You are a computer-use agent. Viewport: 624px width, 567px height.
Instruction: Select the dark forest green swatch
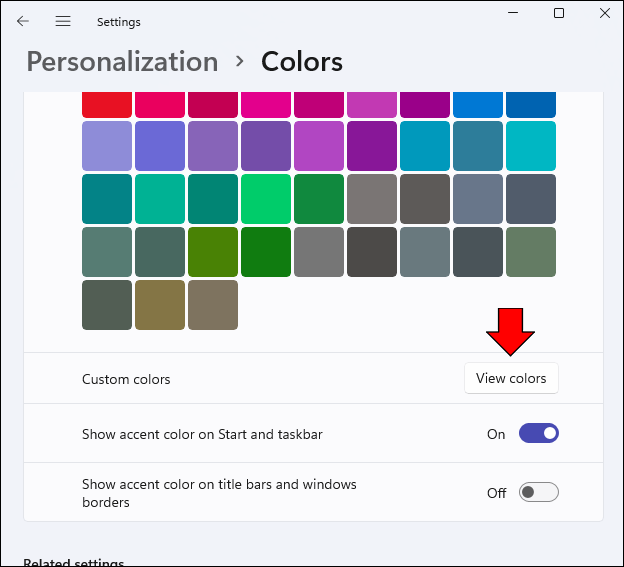(266, 251)
